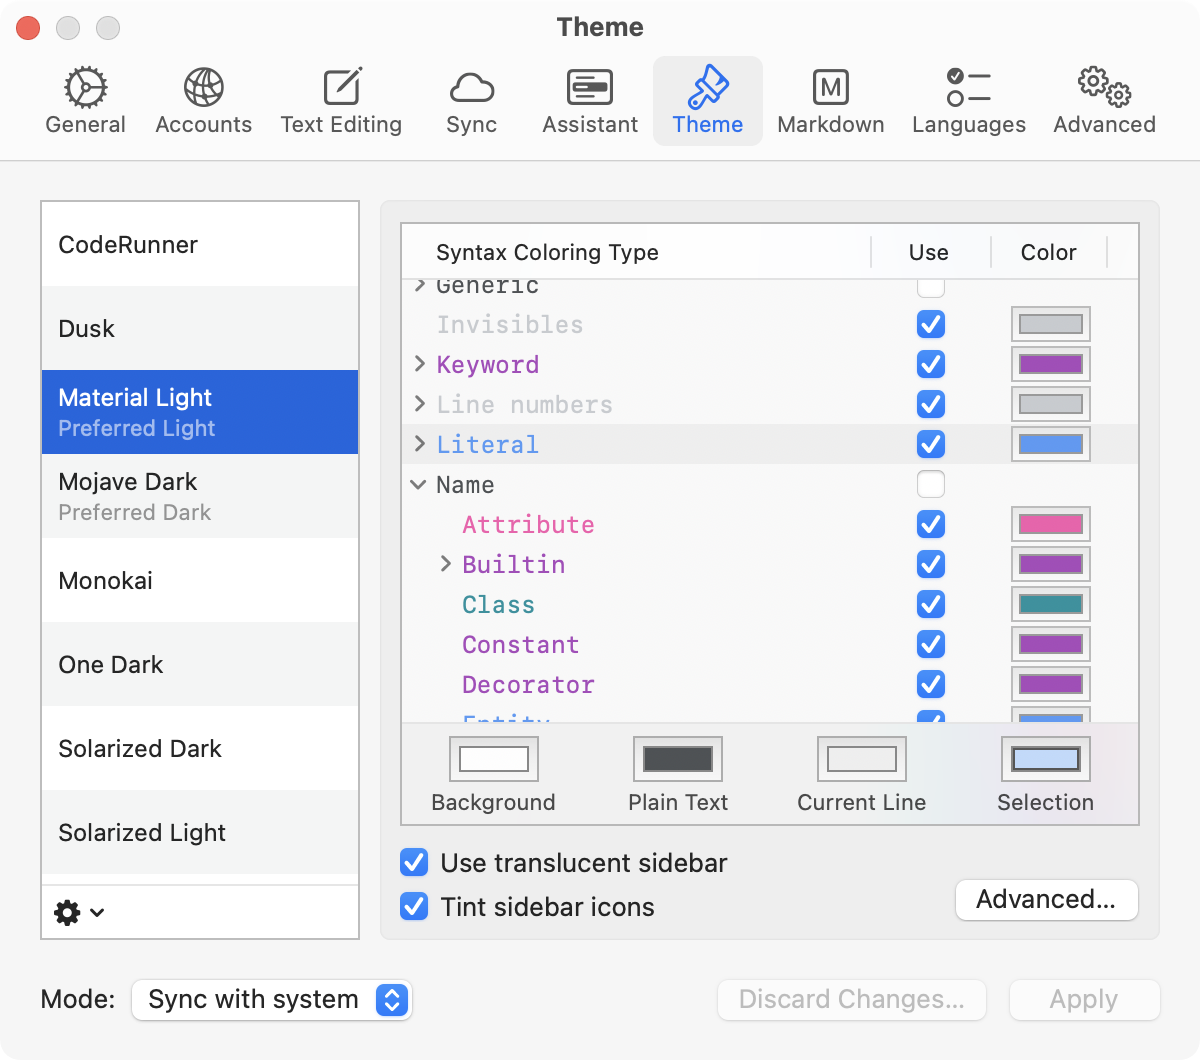Image resolution: width=1200 pixels, height=1060 pixels.
Task: Disable Use translucent sidebar
Action: click(x=414, y=862)
